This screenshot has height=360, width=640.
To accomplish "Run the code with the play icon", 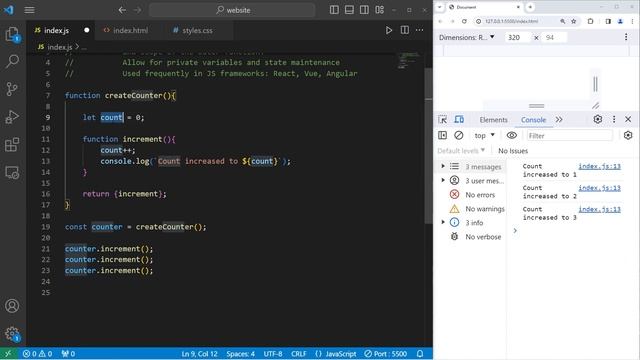I will [389, 30].
